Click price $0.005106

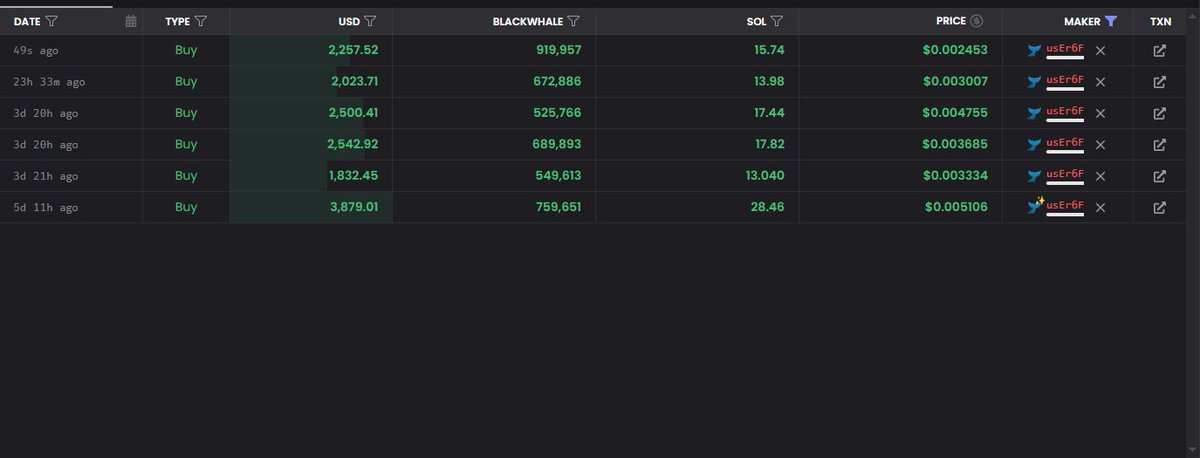(956, 208)
